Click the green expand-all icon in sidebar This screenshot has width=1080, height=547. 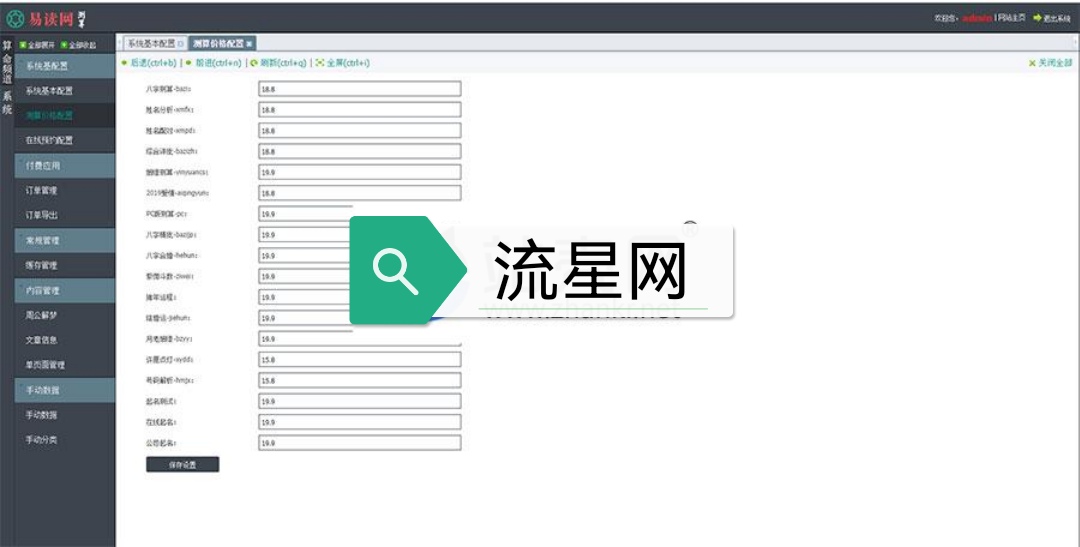23,45
